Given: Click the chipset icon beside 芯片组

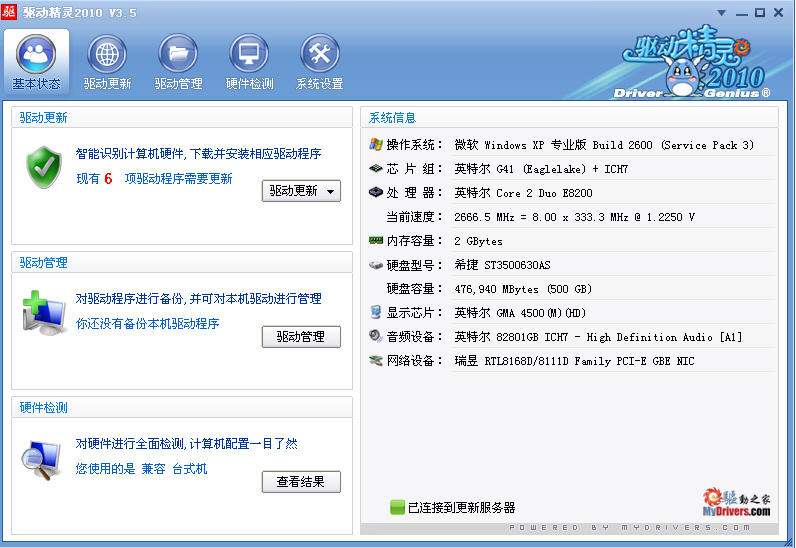Looking at the screenshot, I should tap(376, 168).
